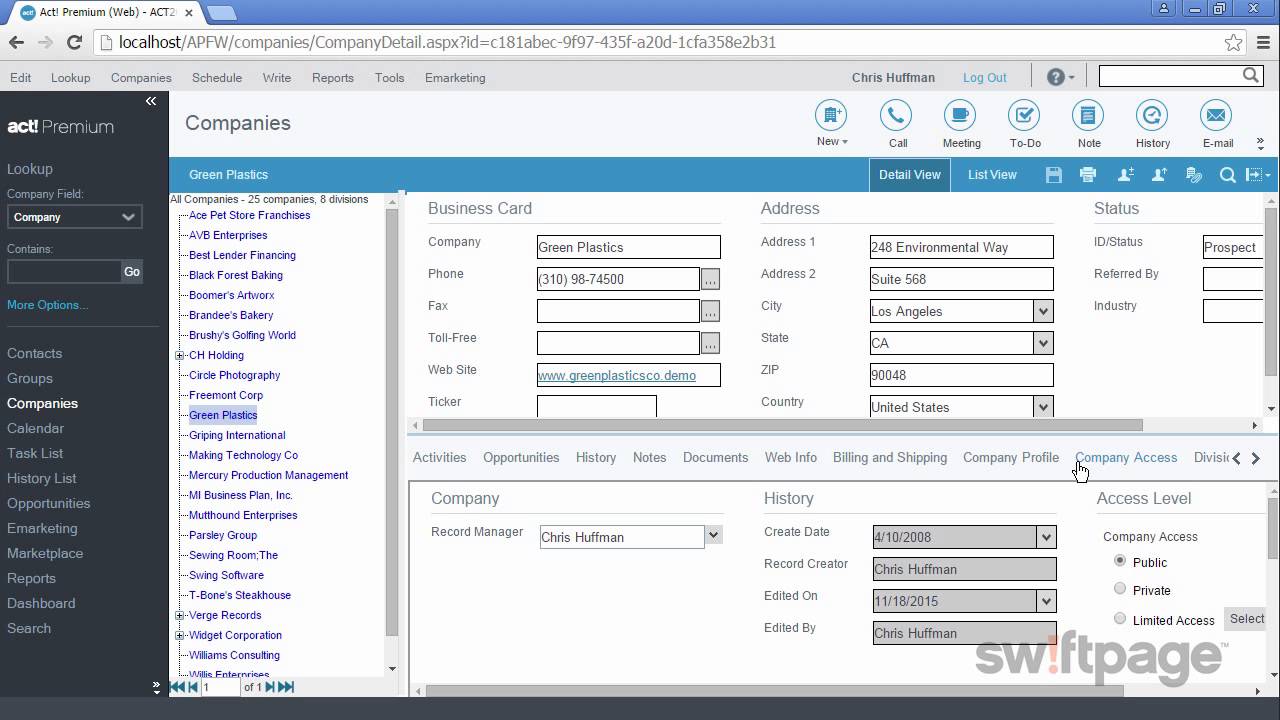Open the export arrow dropdown in blue bar
1280x720 pixels.
(1258, 175)
